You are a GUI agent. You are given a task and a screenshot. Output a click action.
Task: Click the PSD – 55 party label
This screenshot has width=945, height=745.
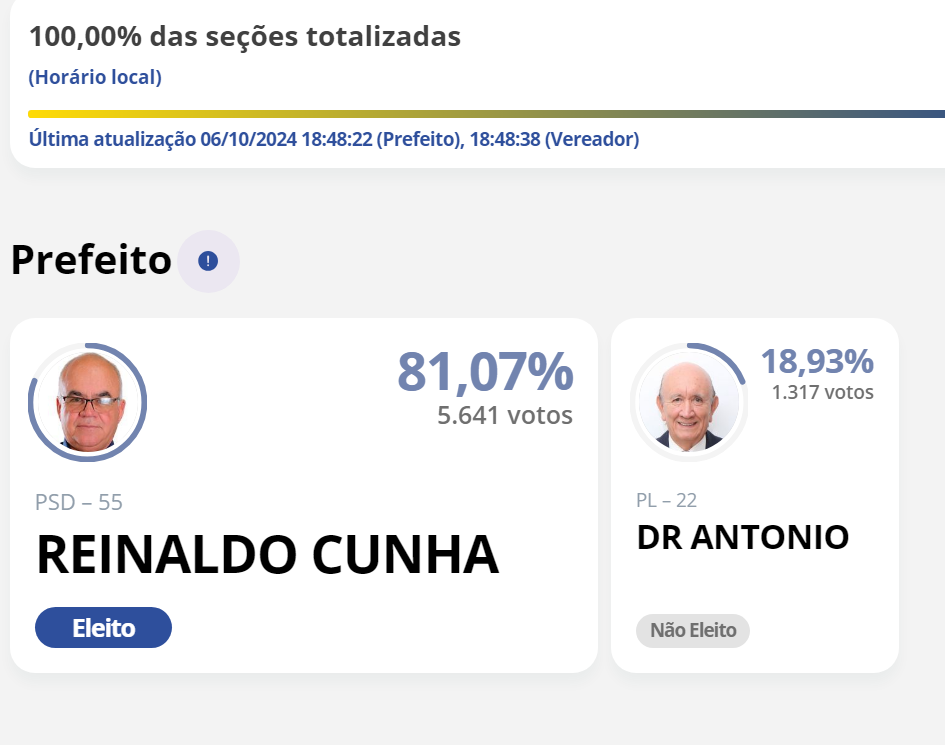[79, 502]
